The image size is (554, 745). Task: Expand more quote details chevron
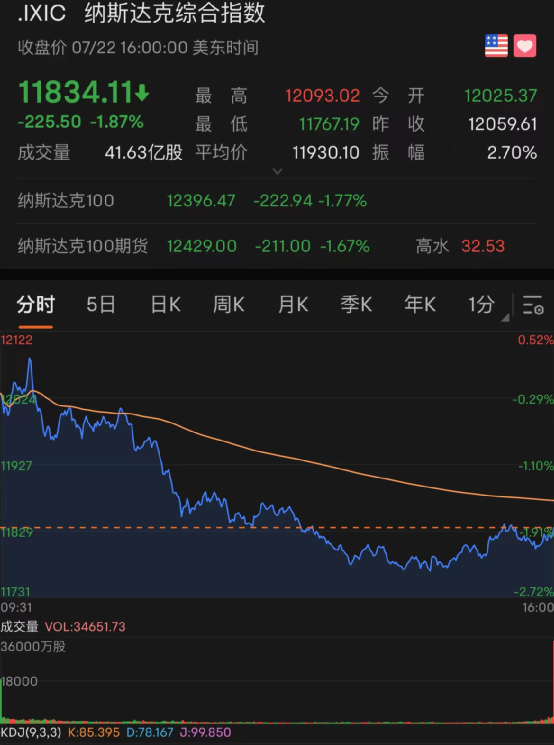277,171
